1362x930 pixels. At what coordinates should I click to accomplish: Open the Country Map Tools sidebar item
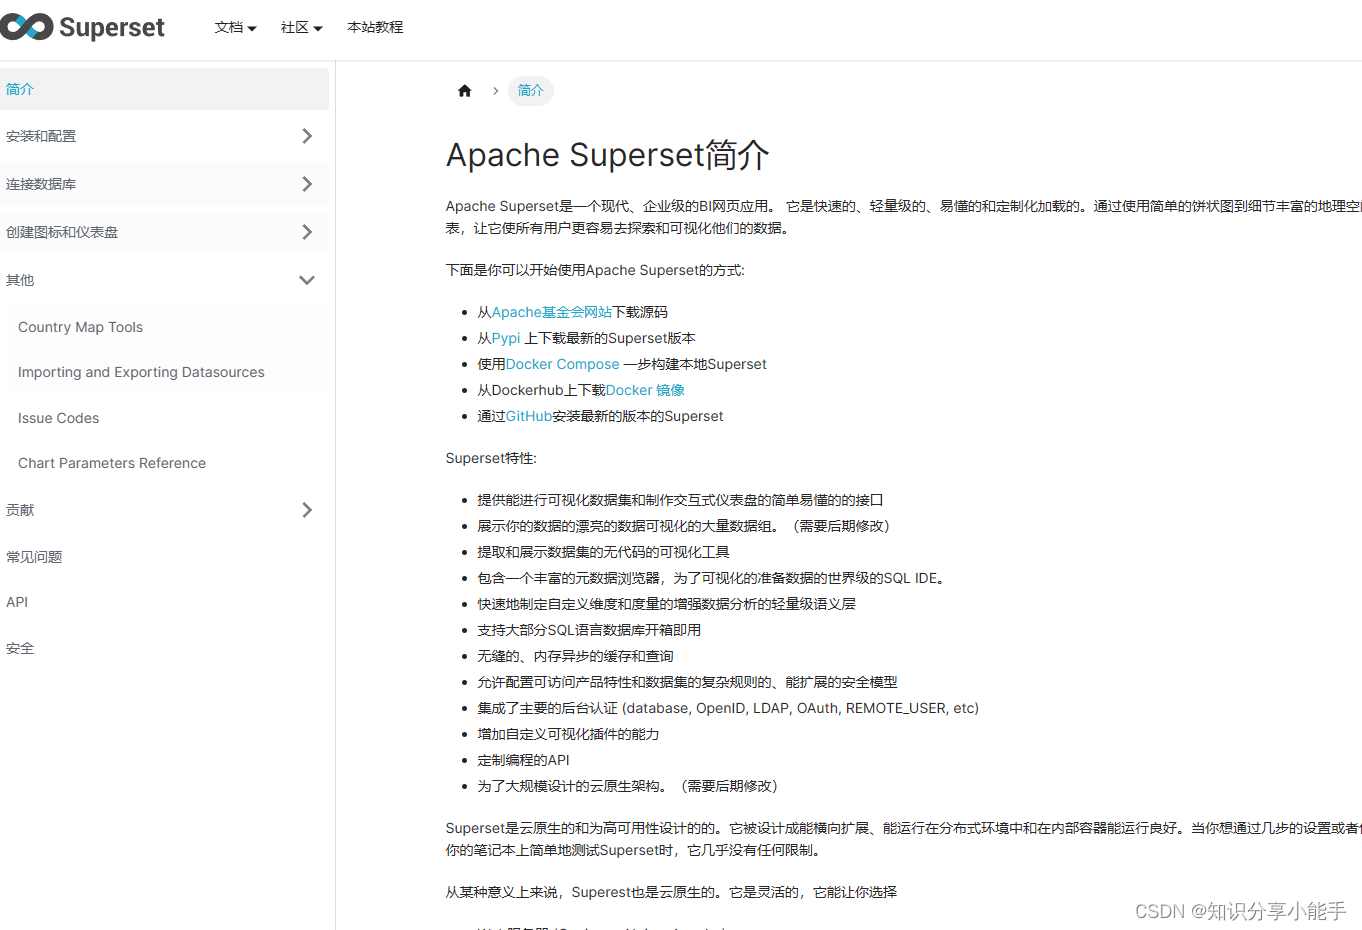[x=80, y=326]
